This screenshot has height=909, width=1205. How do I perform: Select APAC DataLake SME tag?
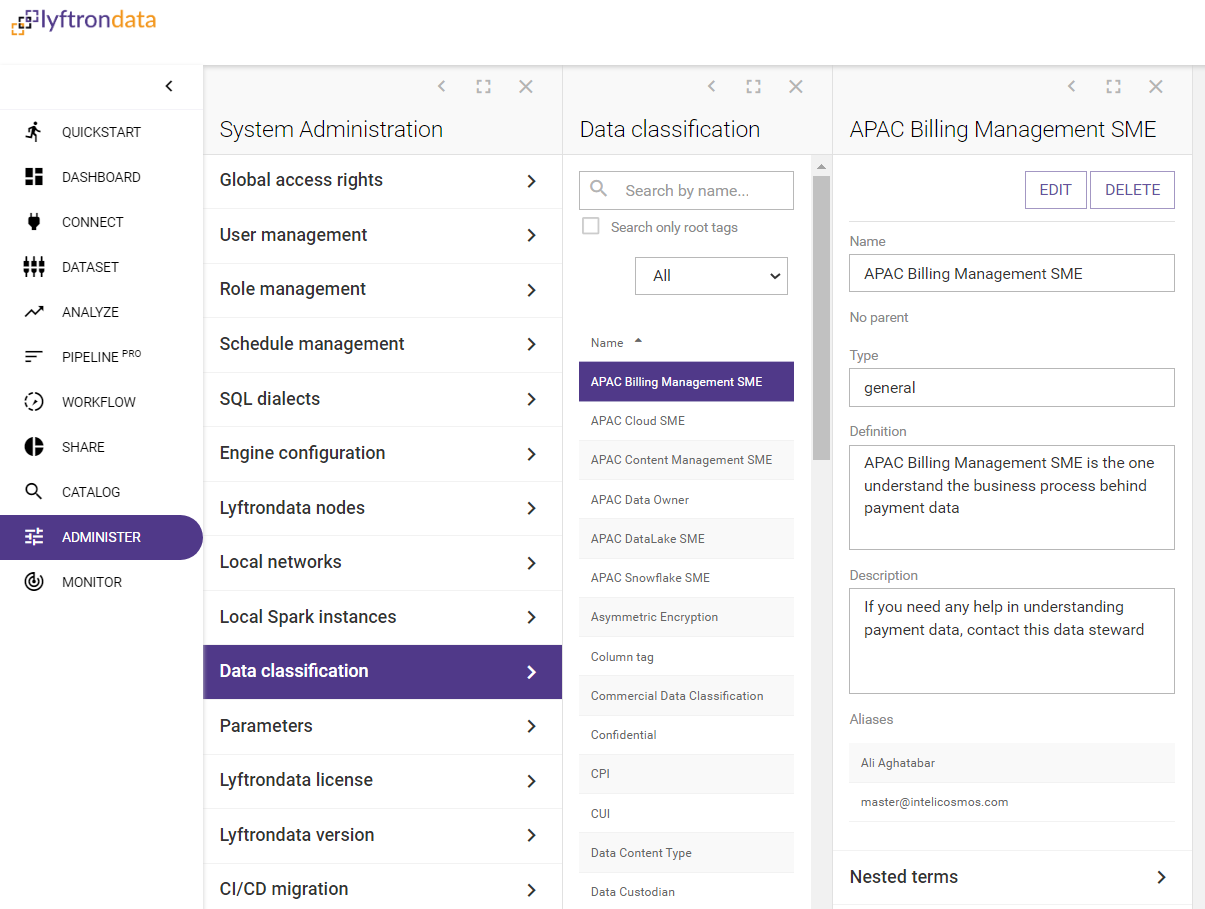click(686, 538)
